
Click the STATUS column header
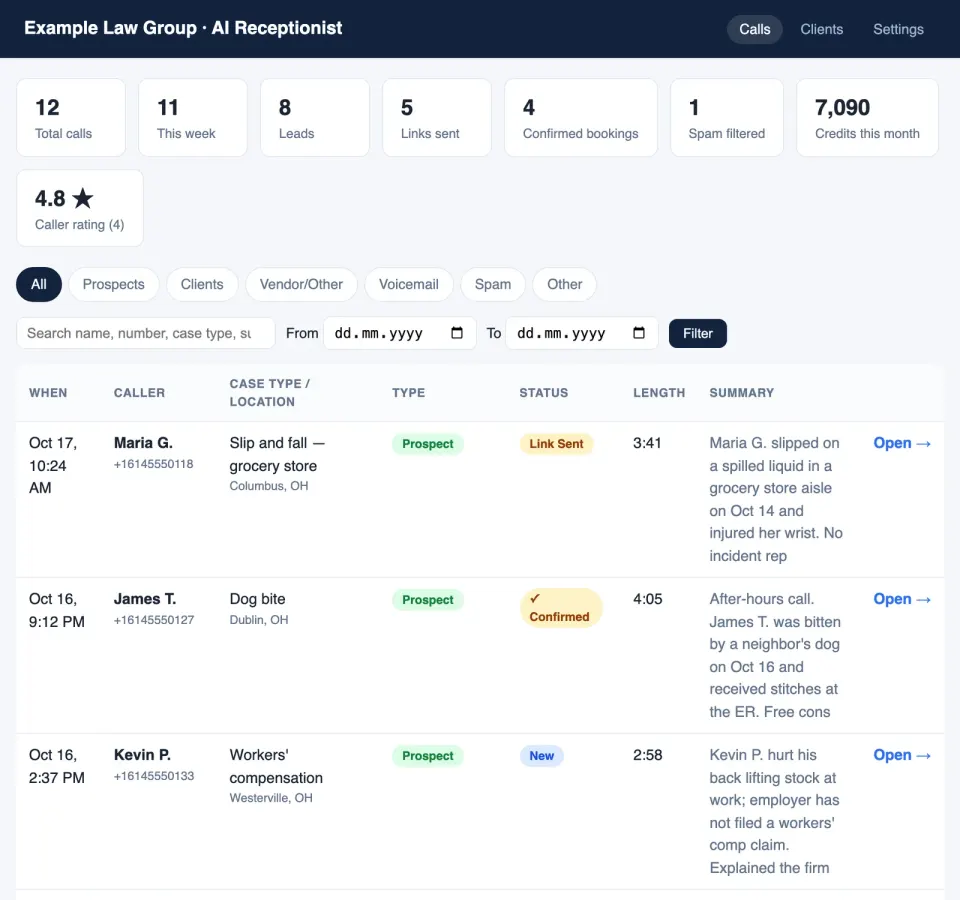(x=544, y=393)
